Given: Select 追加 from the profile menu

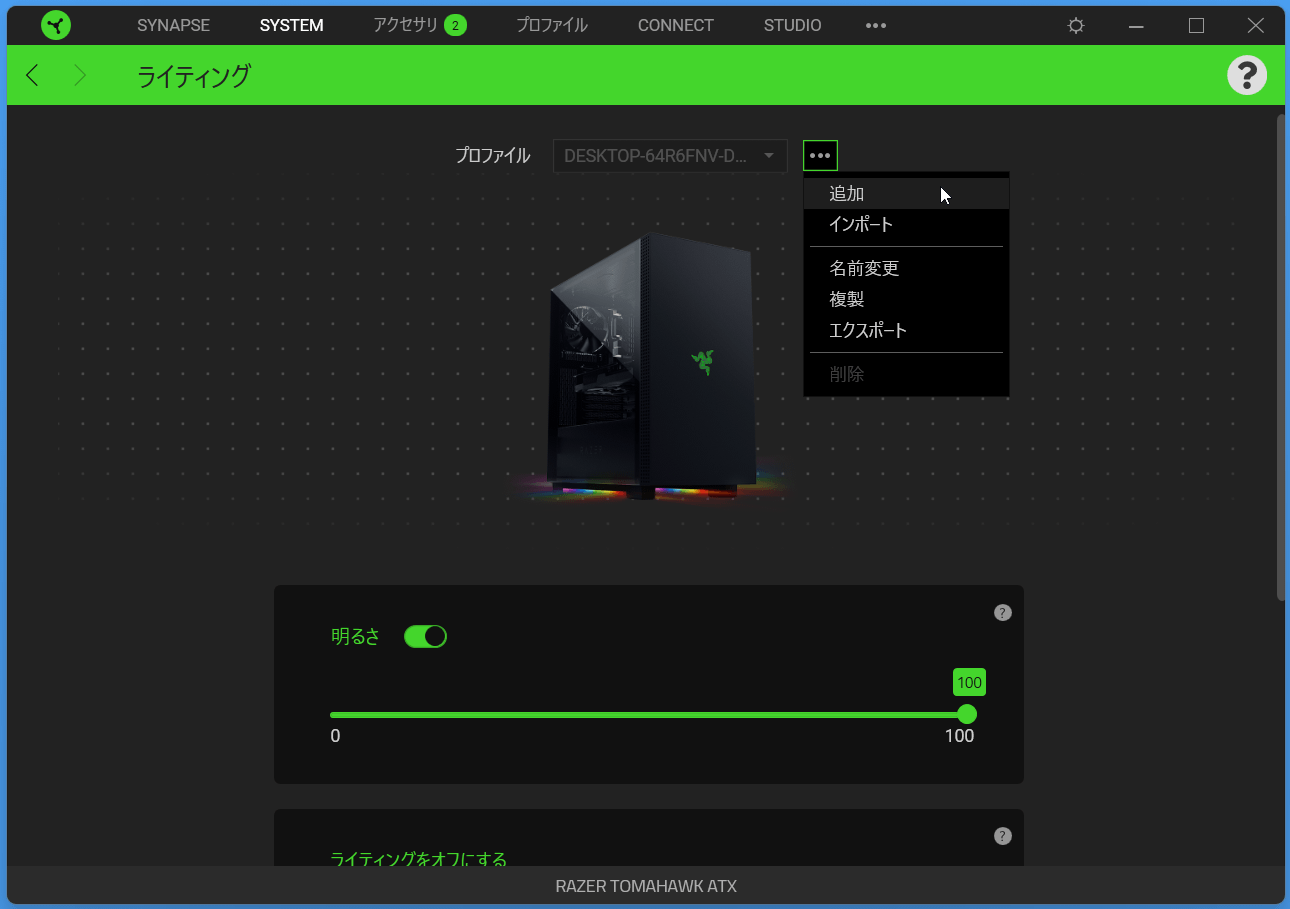Looking at the screenshot, I should pyautogui.click(x=906, y=194).
